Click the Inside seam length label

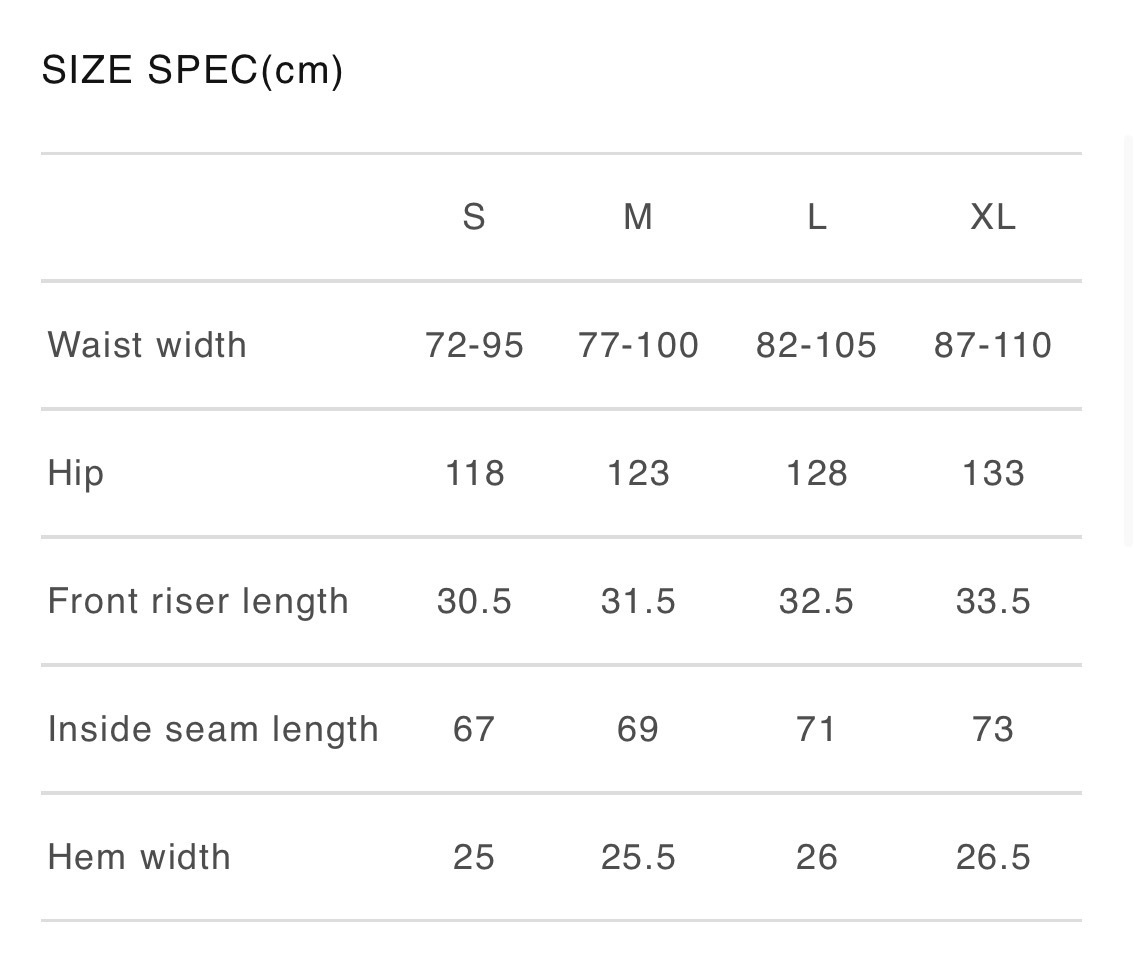213,729
